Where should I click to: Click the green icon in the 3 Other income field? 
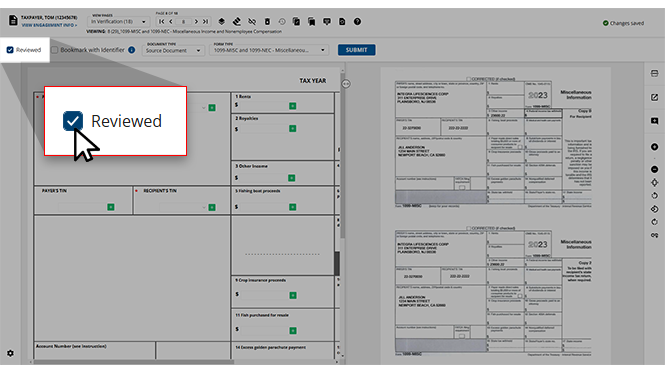coord(292,178)
